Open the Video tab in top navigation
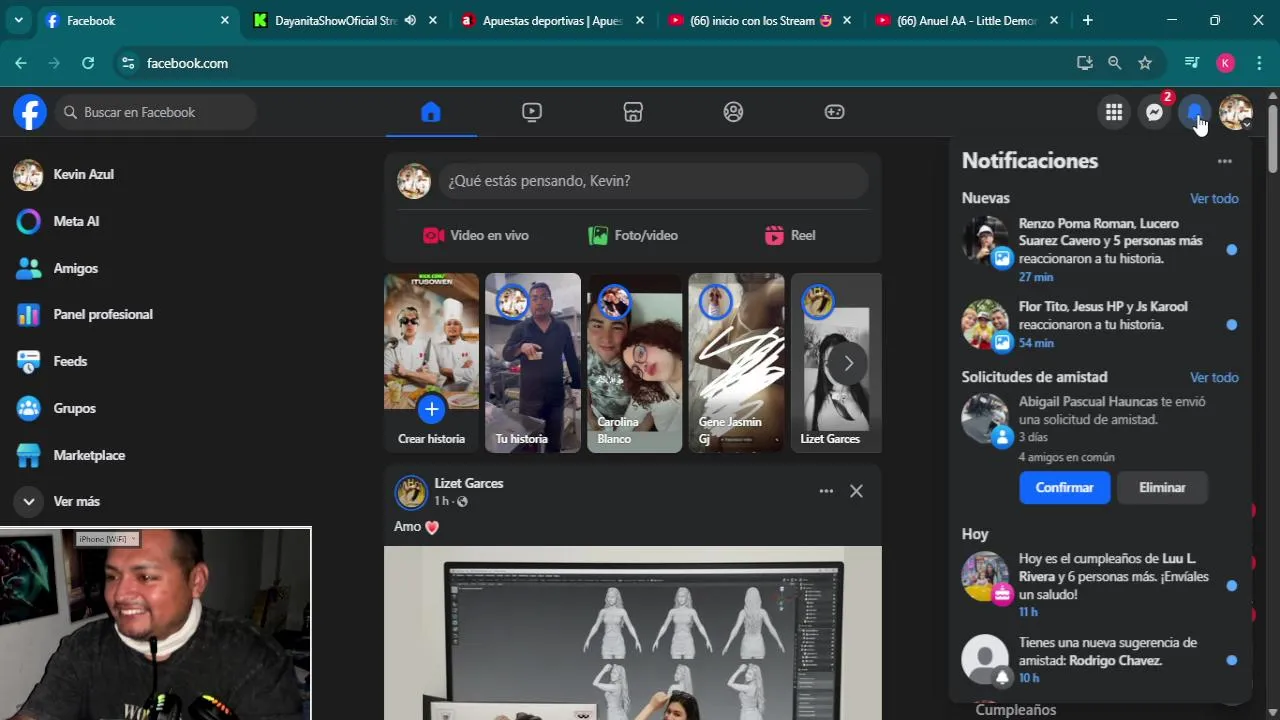 (532, 112)
